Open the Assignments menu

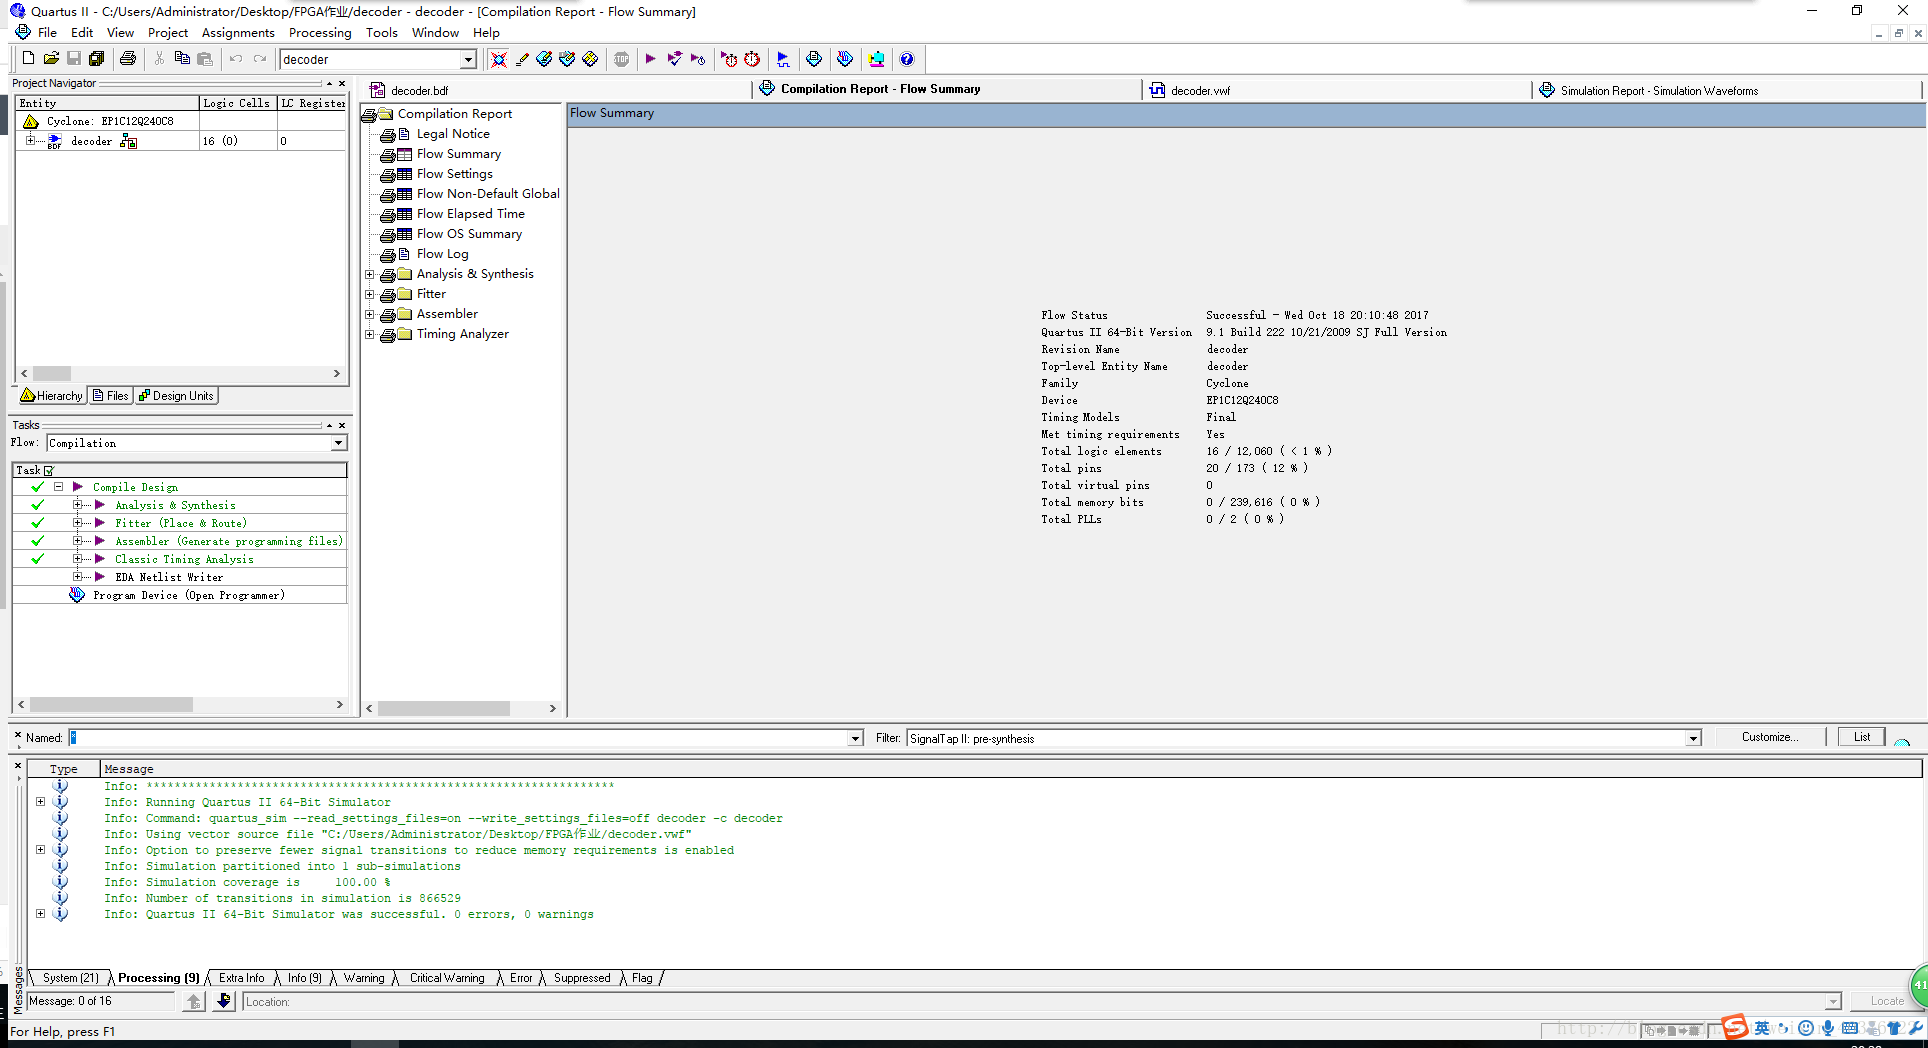238,33
